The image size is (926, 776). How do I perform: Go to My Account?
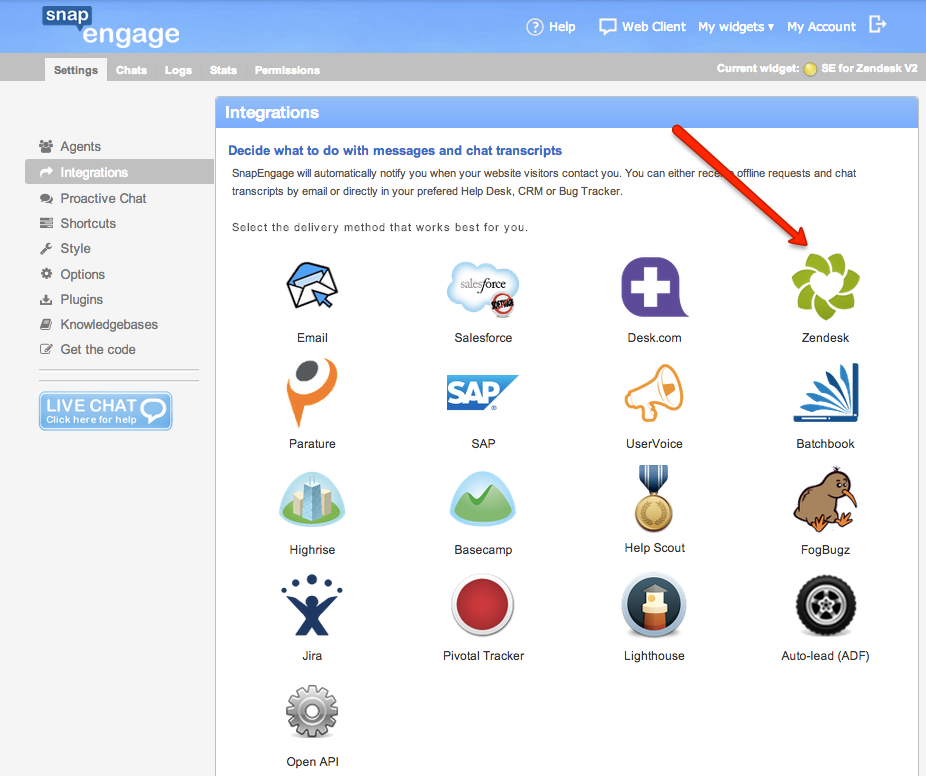pos(821,27)
